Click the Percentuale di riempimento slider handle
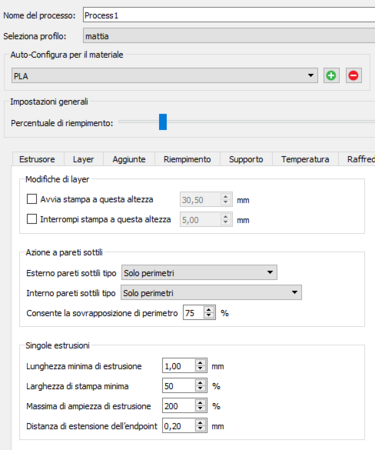The height and width of the screenshot is (450, 375). pos(163,122)
